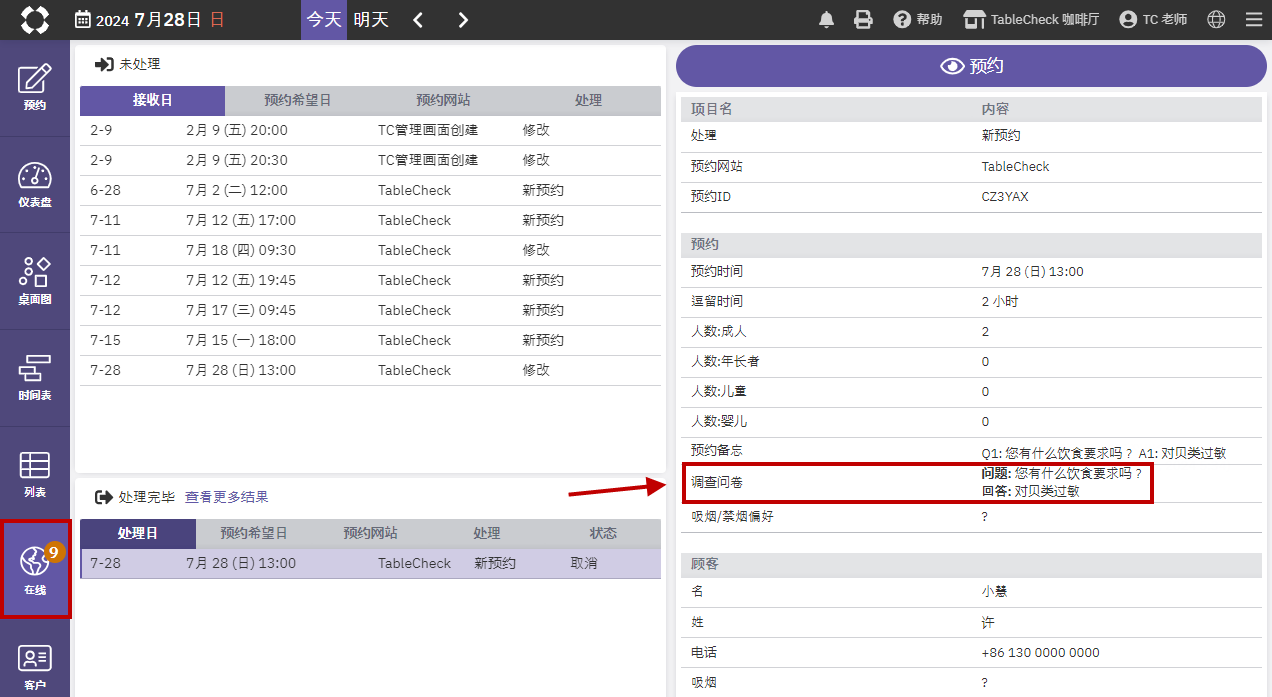Click the 预约 eye header button
The width and height of the screenshot is (1272, 697).
[x=971, y=66]
